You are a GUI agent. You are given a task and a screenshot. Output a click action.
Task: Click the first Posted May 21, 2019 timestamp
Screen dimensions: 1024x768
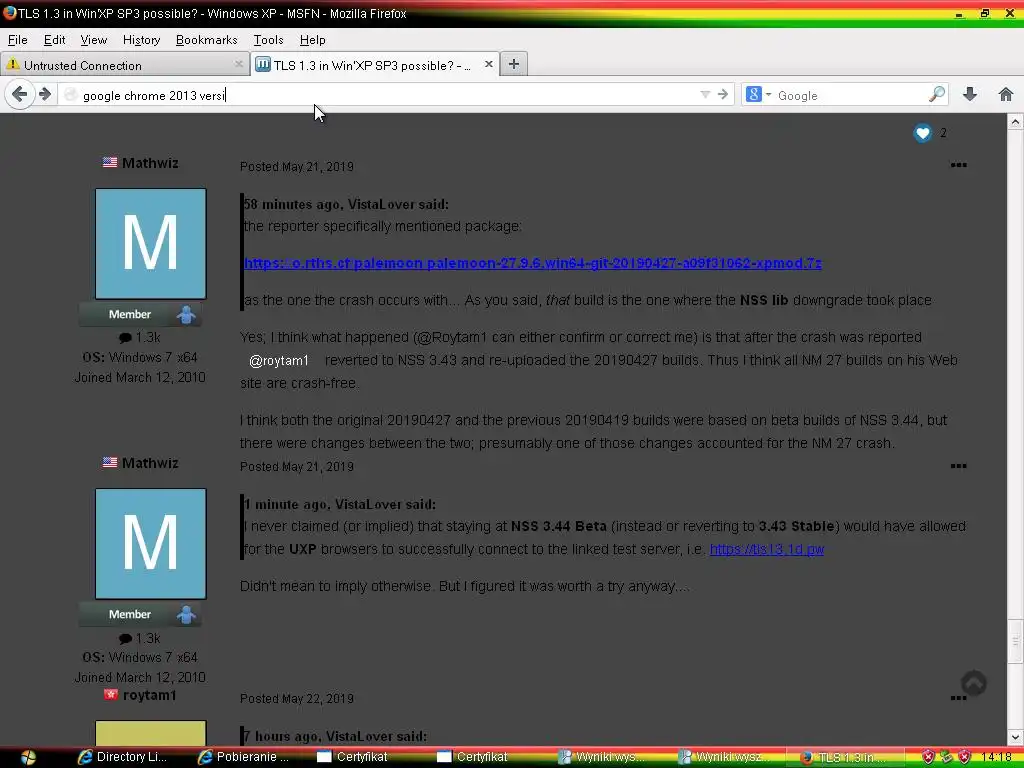click(x=296, y=167)
